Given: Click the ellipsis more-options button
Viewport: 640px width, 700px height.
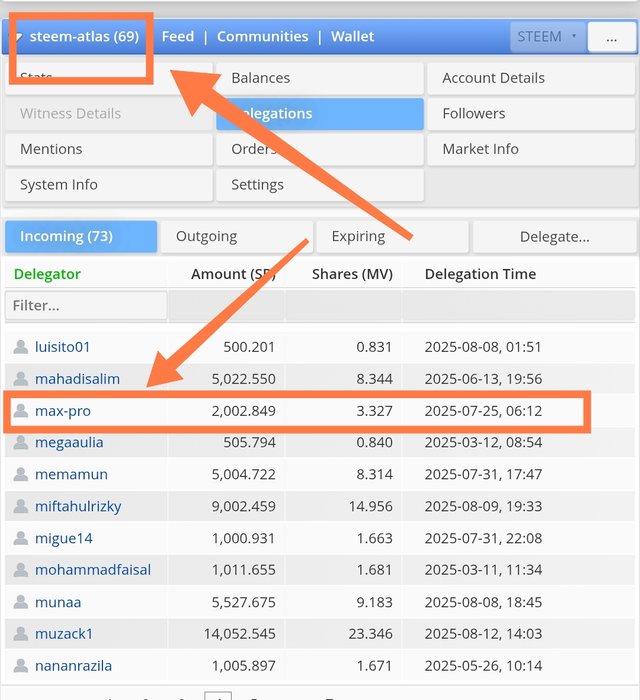Looking at the screenshot, I should coord(611,37).
